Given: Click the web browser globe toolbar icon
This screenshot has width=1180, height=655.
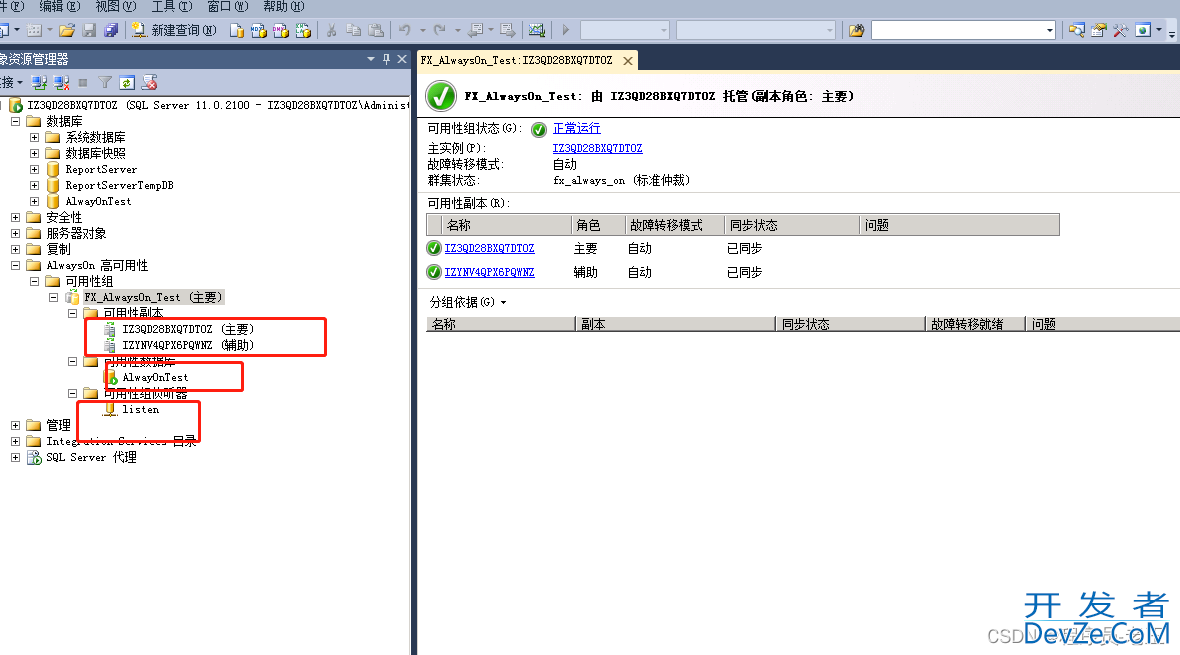Looking at the screenshot, I should (1143, 31).
